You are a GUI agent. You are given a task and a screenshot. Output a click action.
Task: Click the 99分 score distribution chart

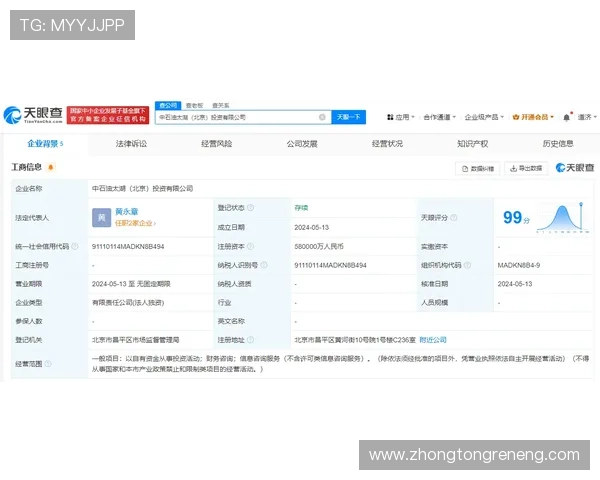coord(562,218)
